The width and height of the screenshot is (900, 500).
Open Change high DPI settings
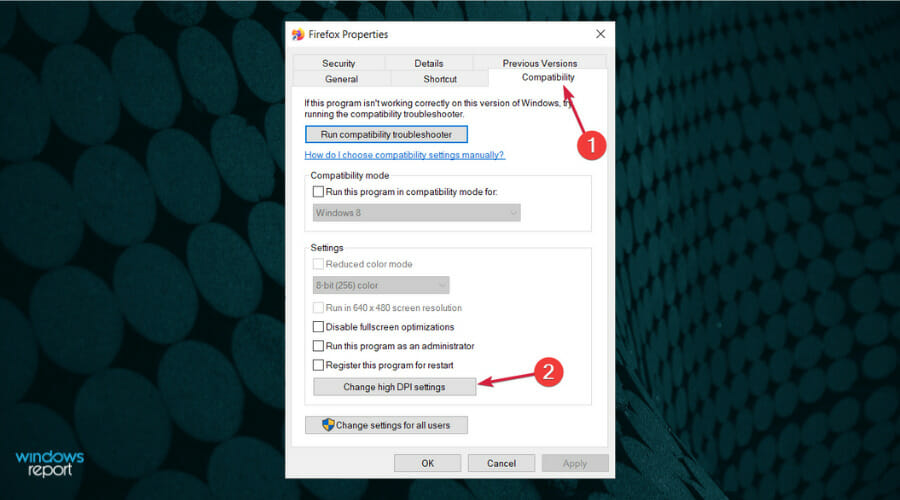point(394,387)
